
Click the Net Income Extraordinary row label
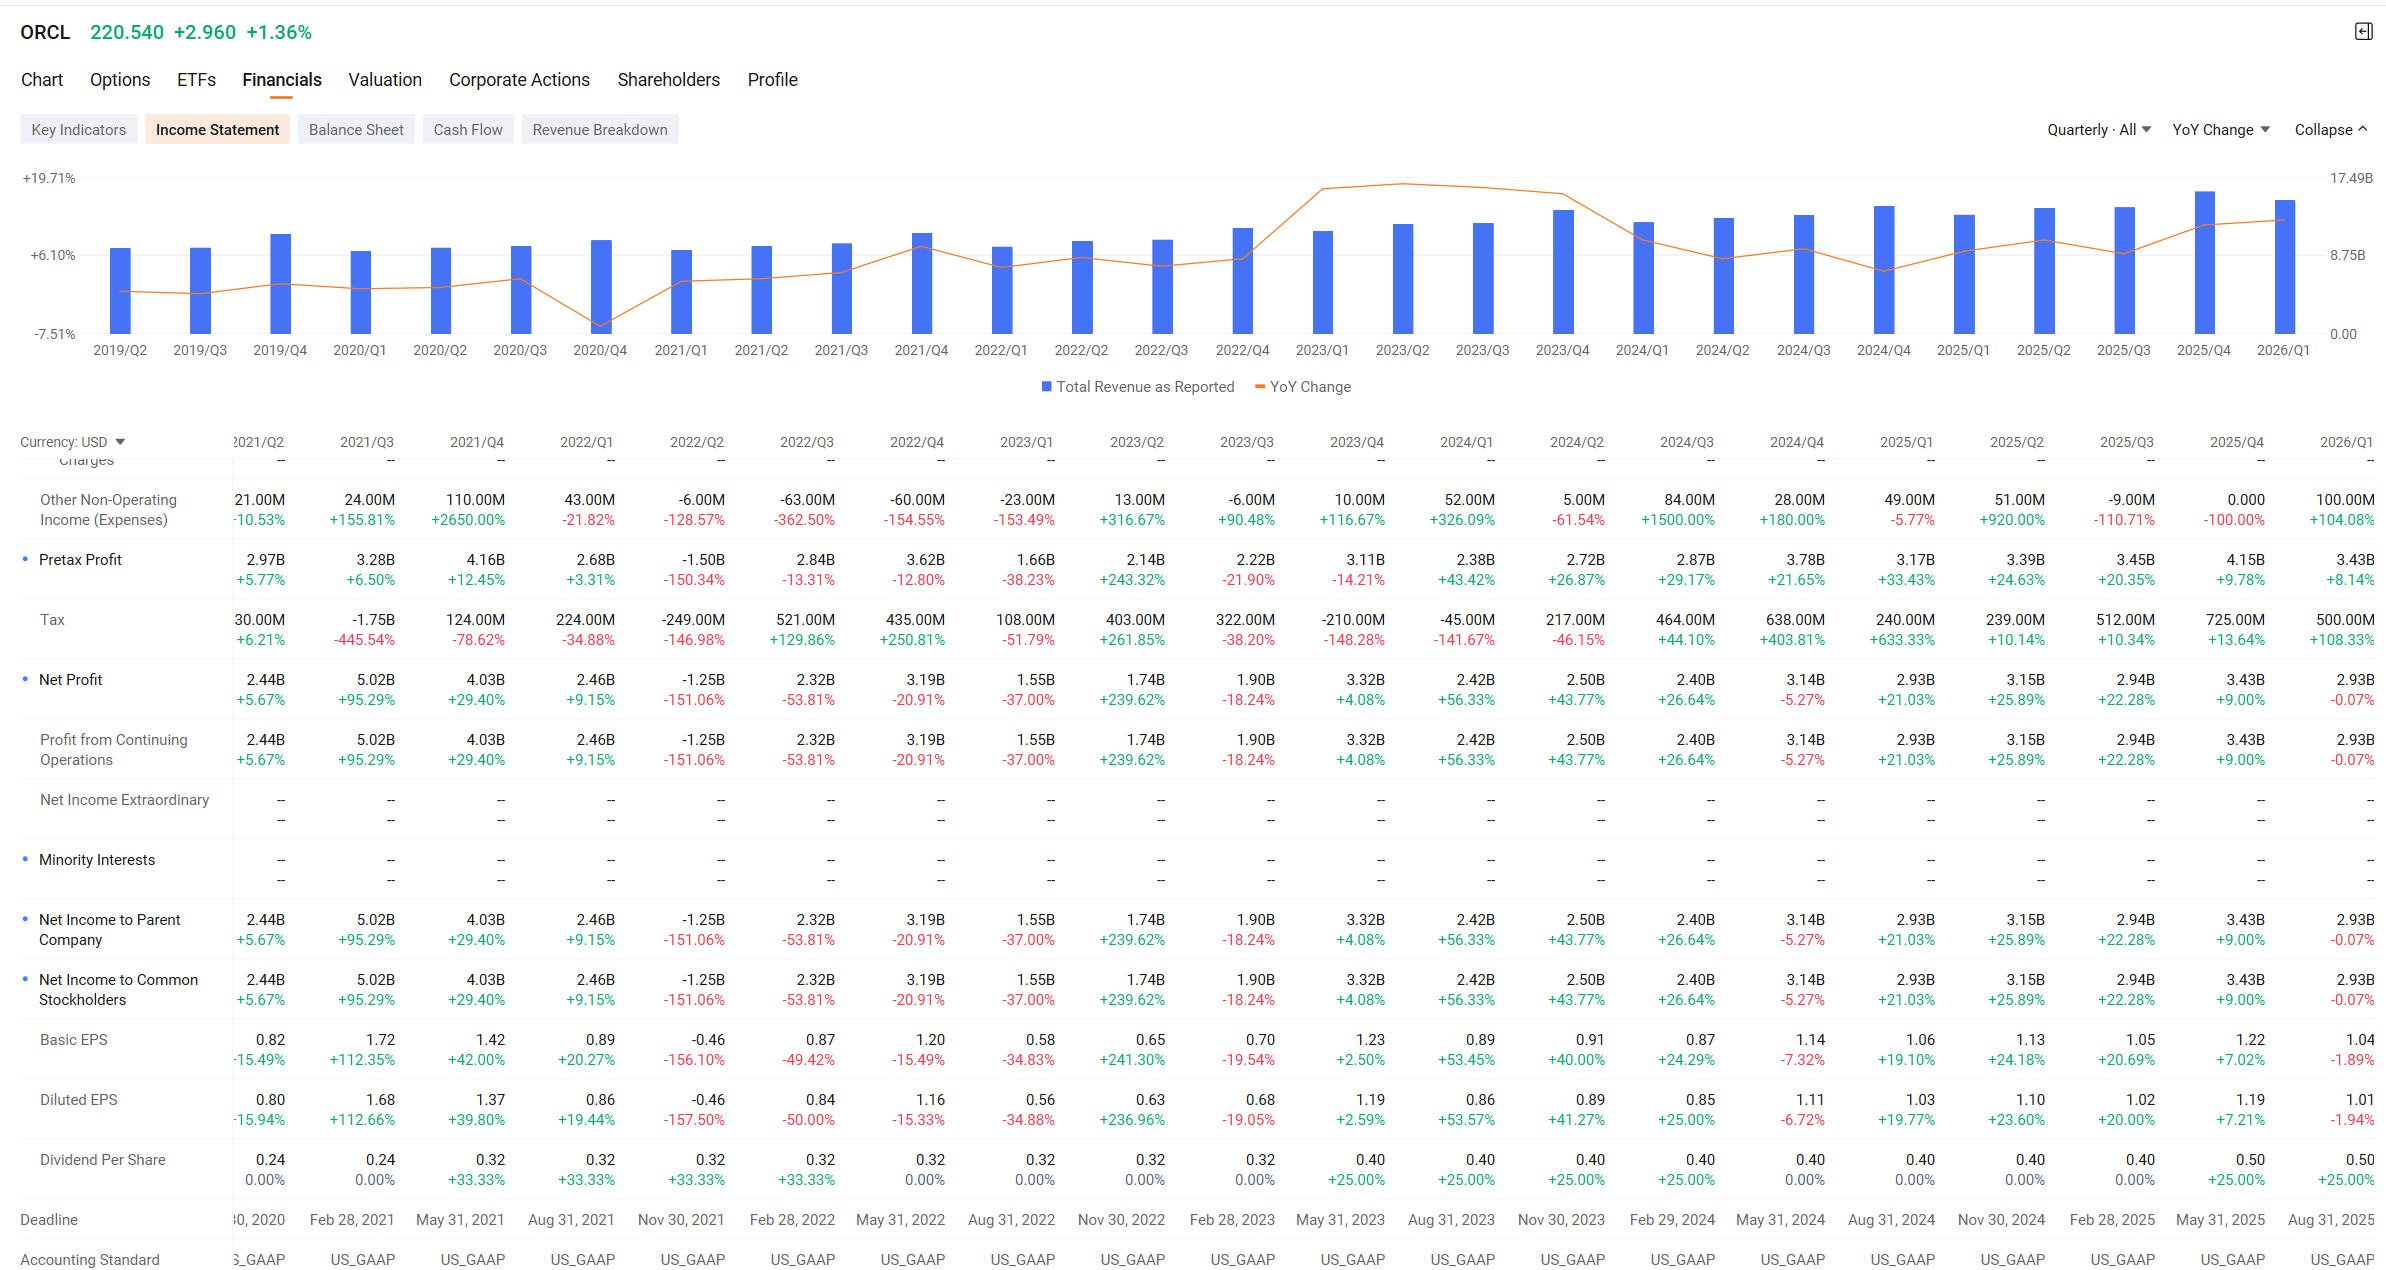125,800
